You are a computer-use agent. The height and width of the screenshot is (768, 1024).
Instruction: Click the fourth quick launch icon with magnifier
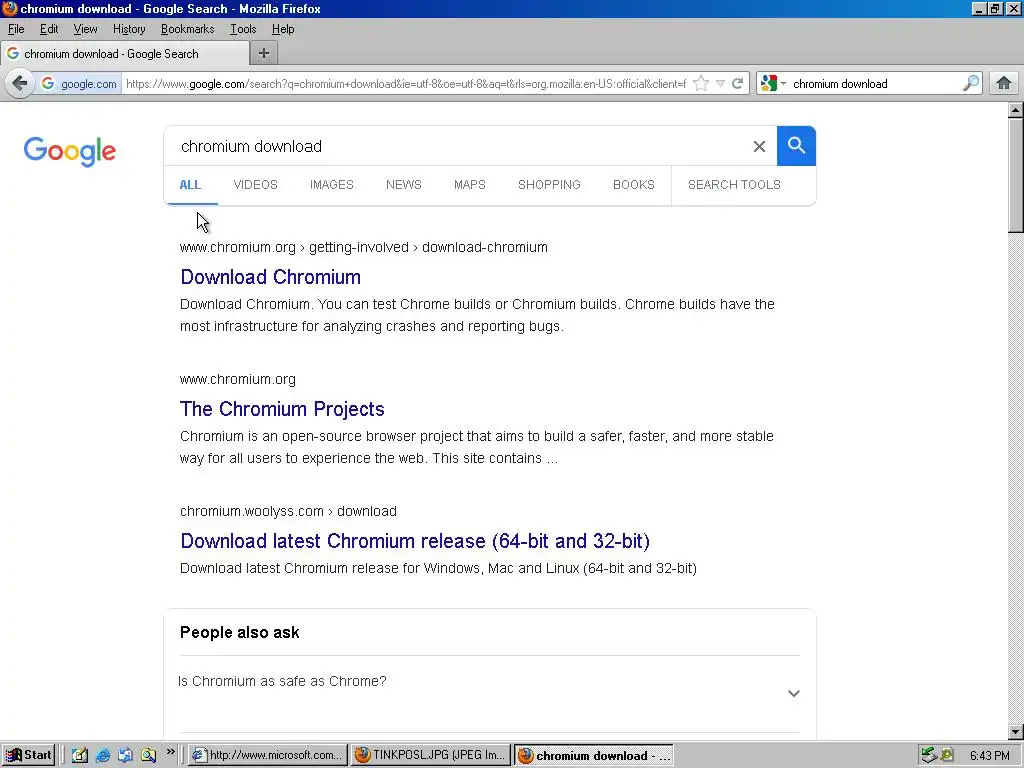tap(148, 756)
